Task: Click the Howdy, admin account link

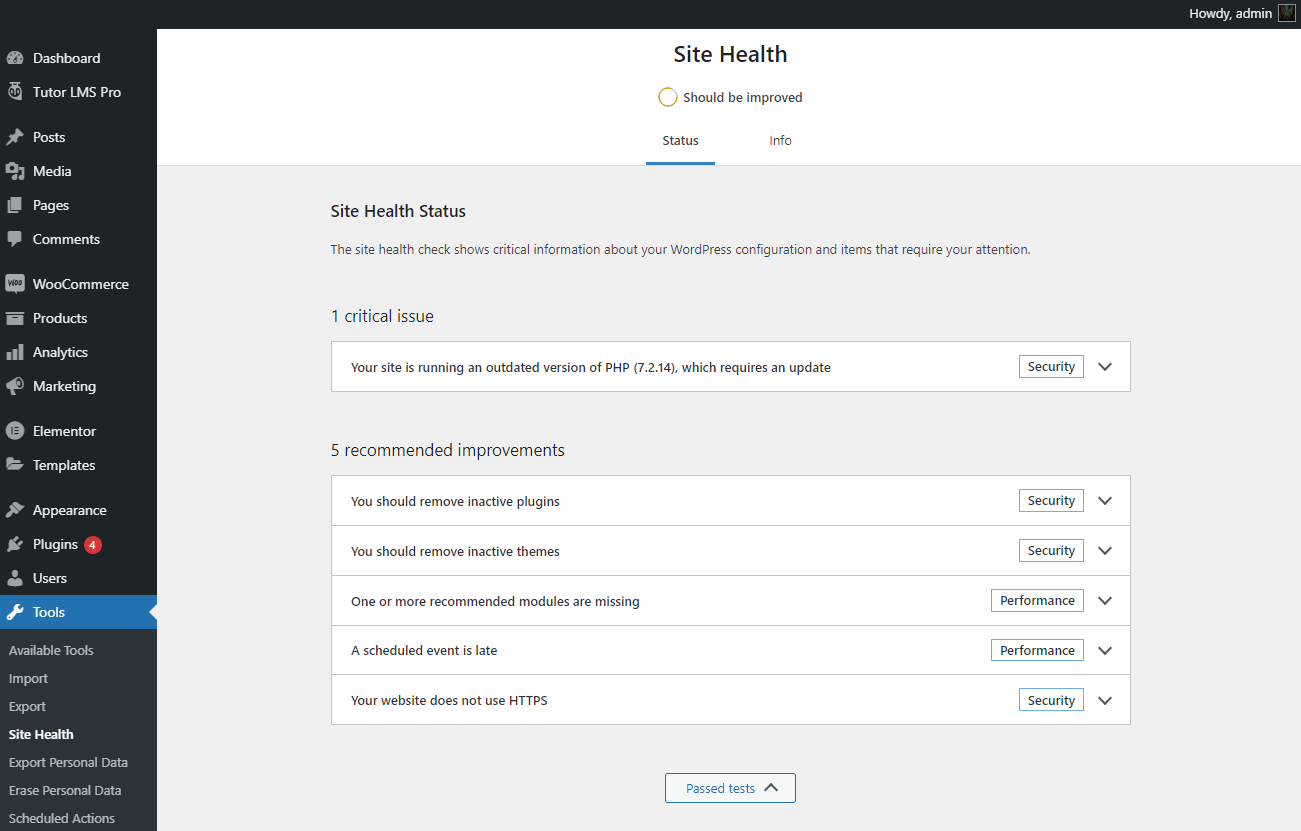Action: (1241, 13)
